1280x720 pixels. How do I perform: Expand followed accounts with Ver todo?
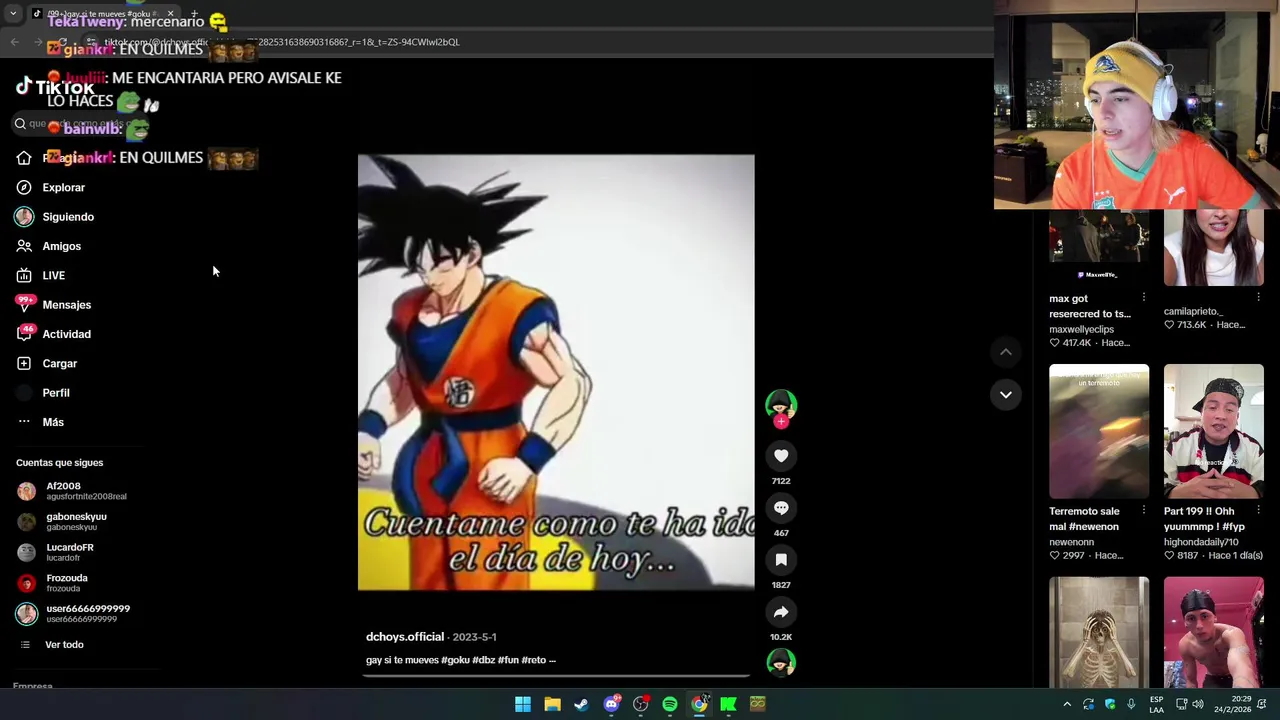coord(52,645)
